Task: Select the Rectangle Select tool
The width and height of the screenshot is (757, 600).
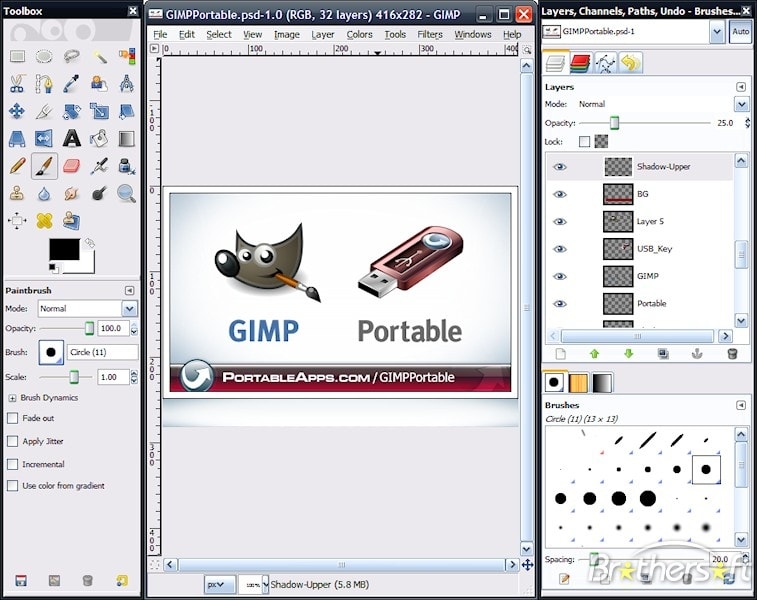Action: [17, 57]
